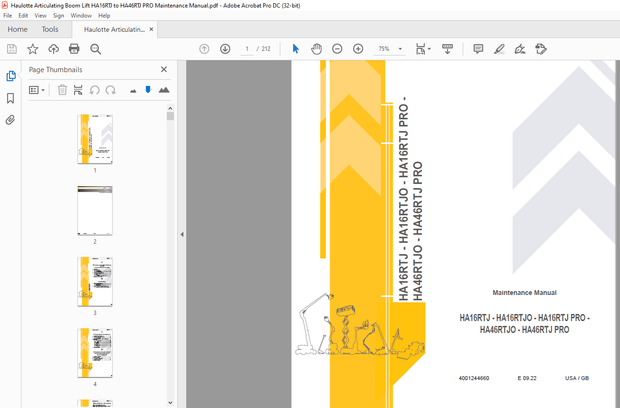Rotate page clockwise
This screenshot has width=620, height=408.
[x=110, y=90]
